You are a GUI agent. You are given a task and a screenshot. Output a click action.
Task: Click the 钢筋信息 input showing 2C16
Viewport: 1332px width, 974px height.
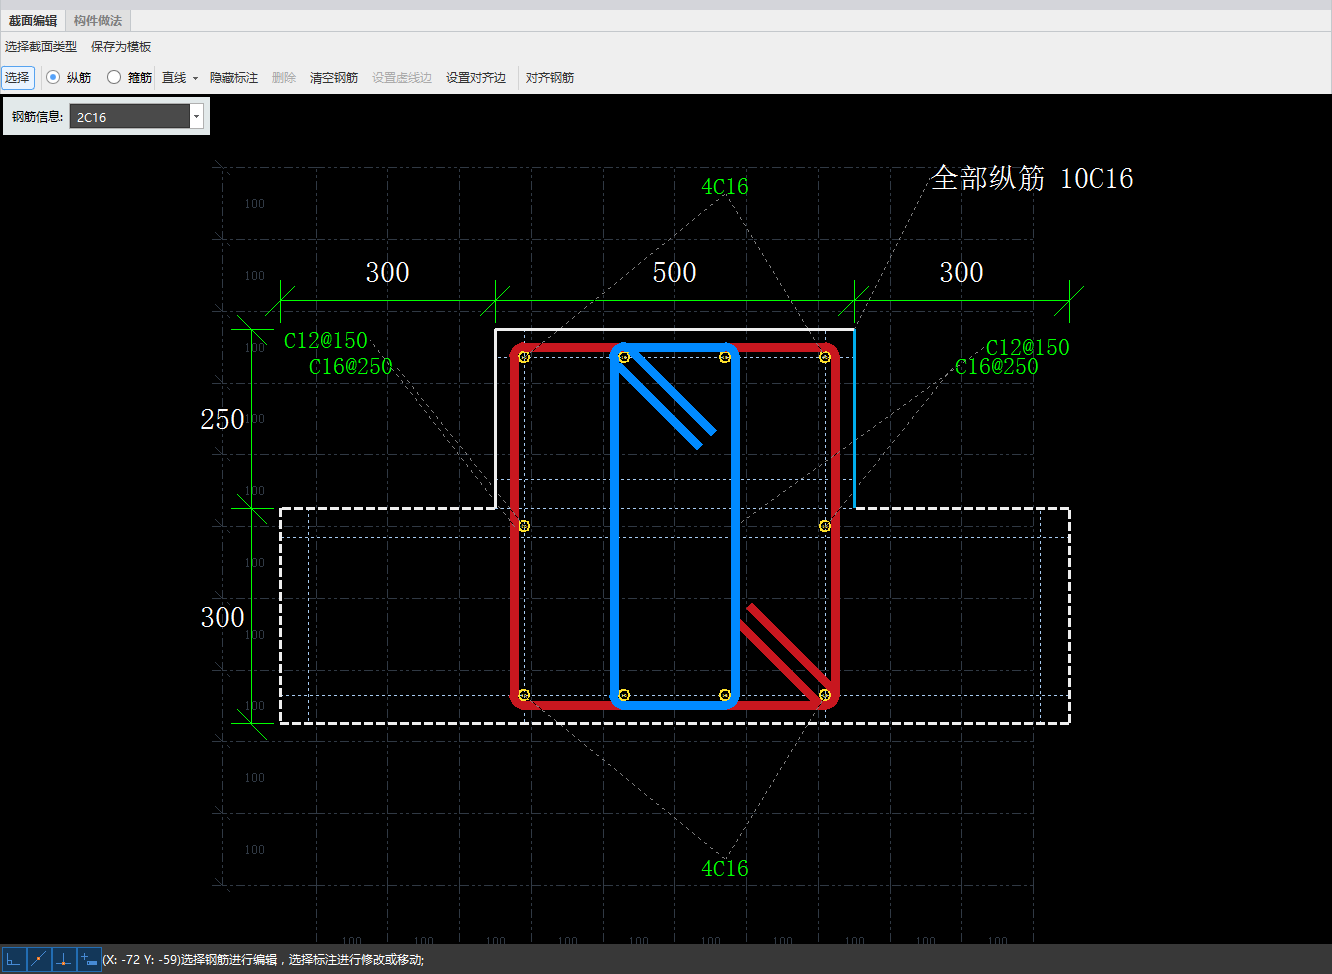130,117
